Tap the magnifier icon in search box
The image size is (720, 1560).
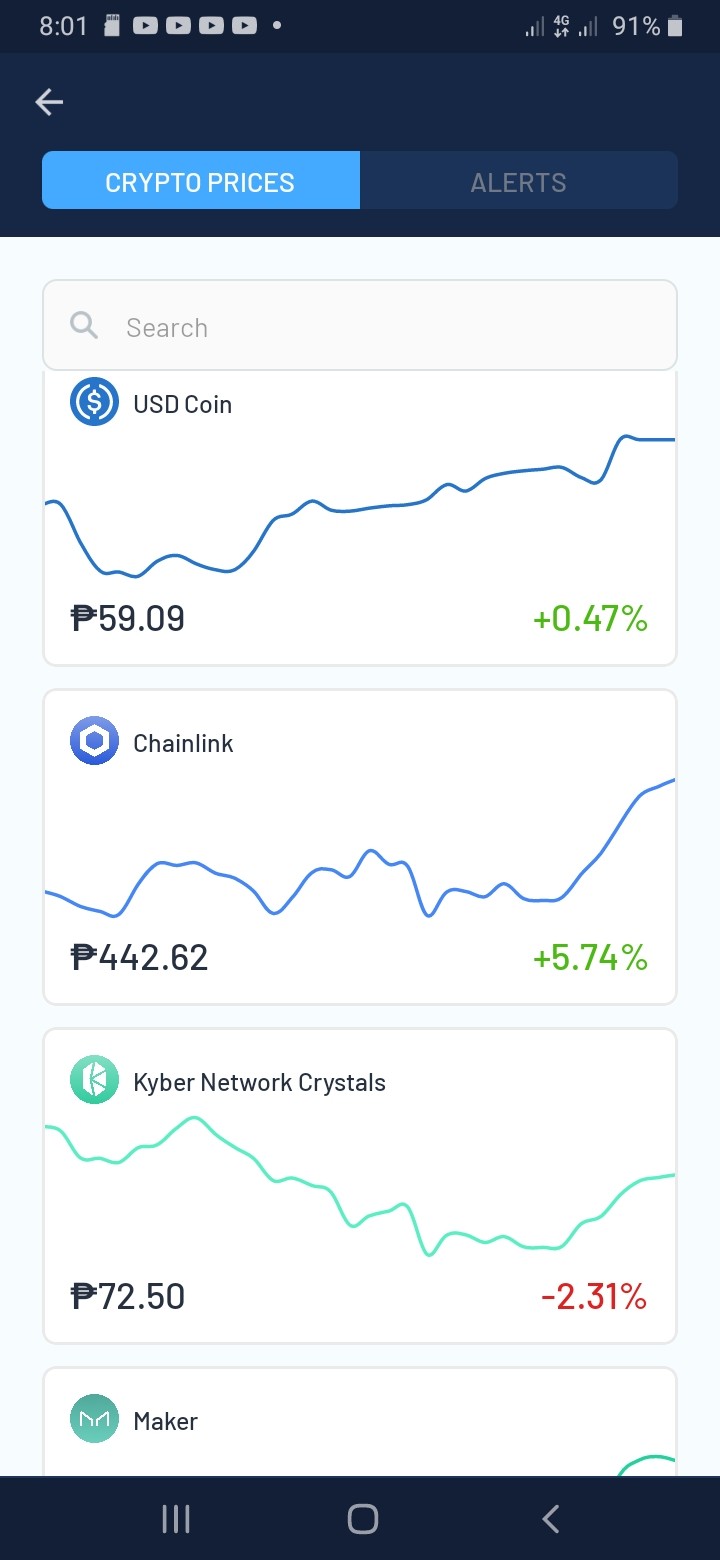click(x=84, y=326)
